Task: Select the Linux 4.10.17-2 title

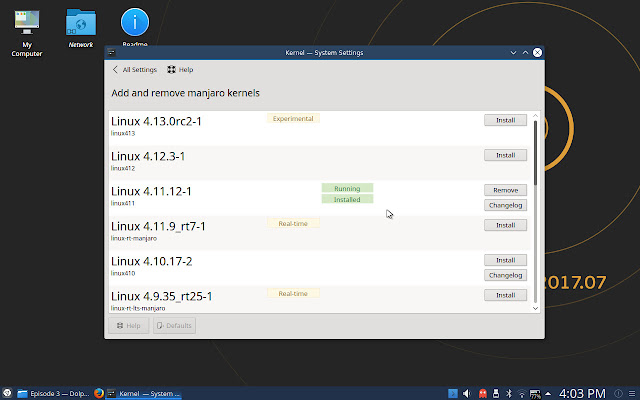Action: point(151,261)
